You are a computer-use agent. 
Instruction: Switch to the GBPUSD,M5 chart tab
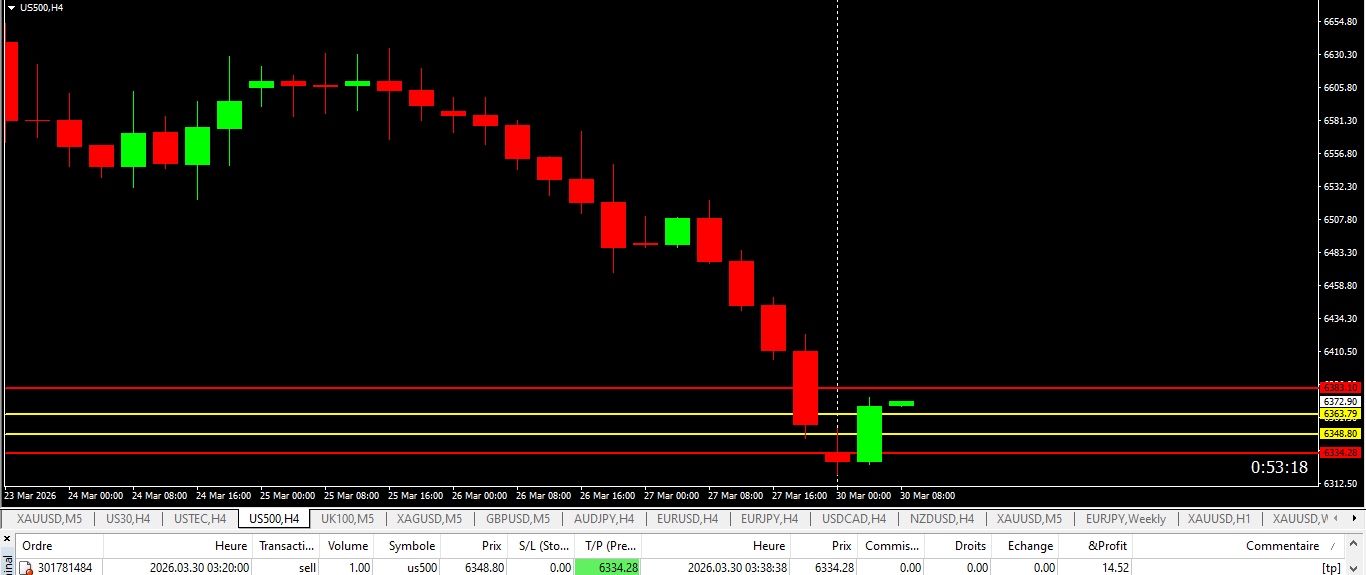[x=517, y=519]
